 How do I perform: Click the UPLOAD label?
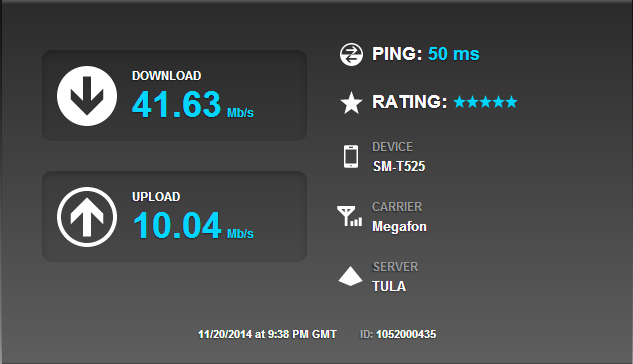(156, 197)
